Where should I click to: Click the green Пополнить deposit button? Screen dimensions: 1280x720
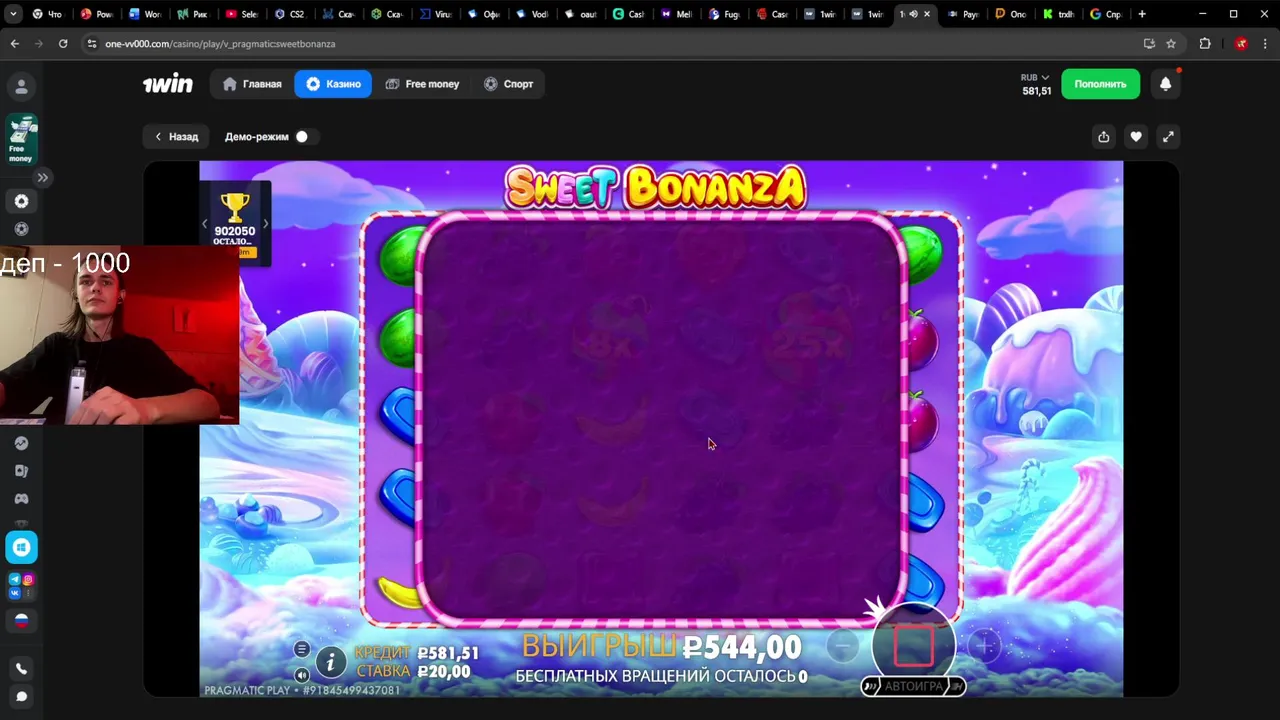coord(1100,84)
